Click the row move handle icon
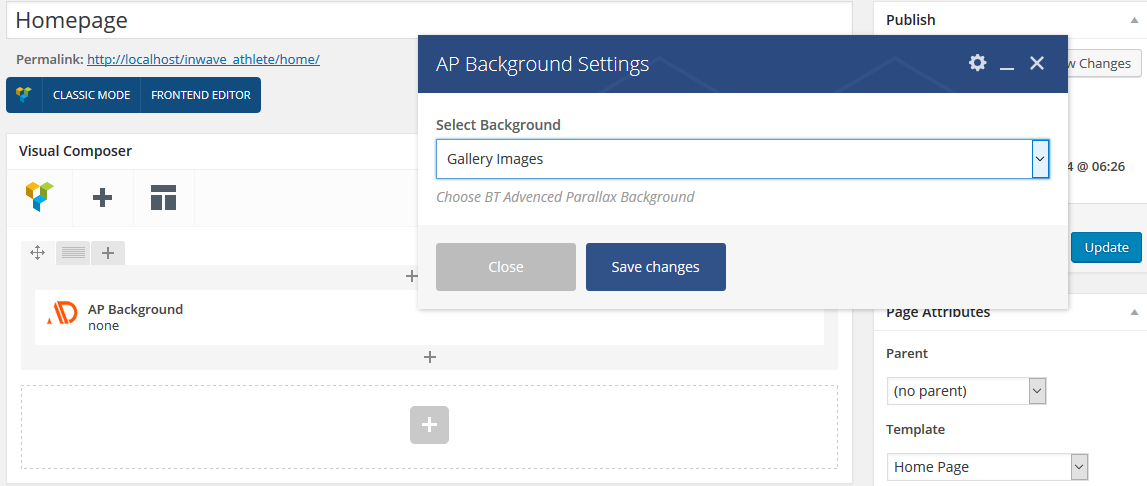This screenshot has width=1147, height=486. coord(37,253)
